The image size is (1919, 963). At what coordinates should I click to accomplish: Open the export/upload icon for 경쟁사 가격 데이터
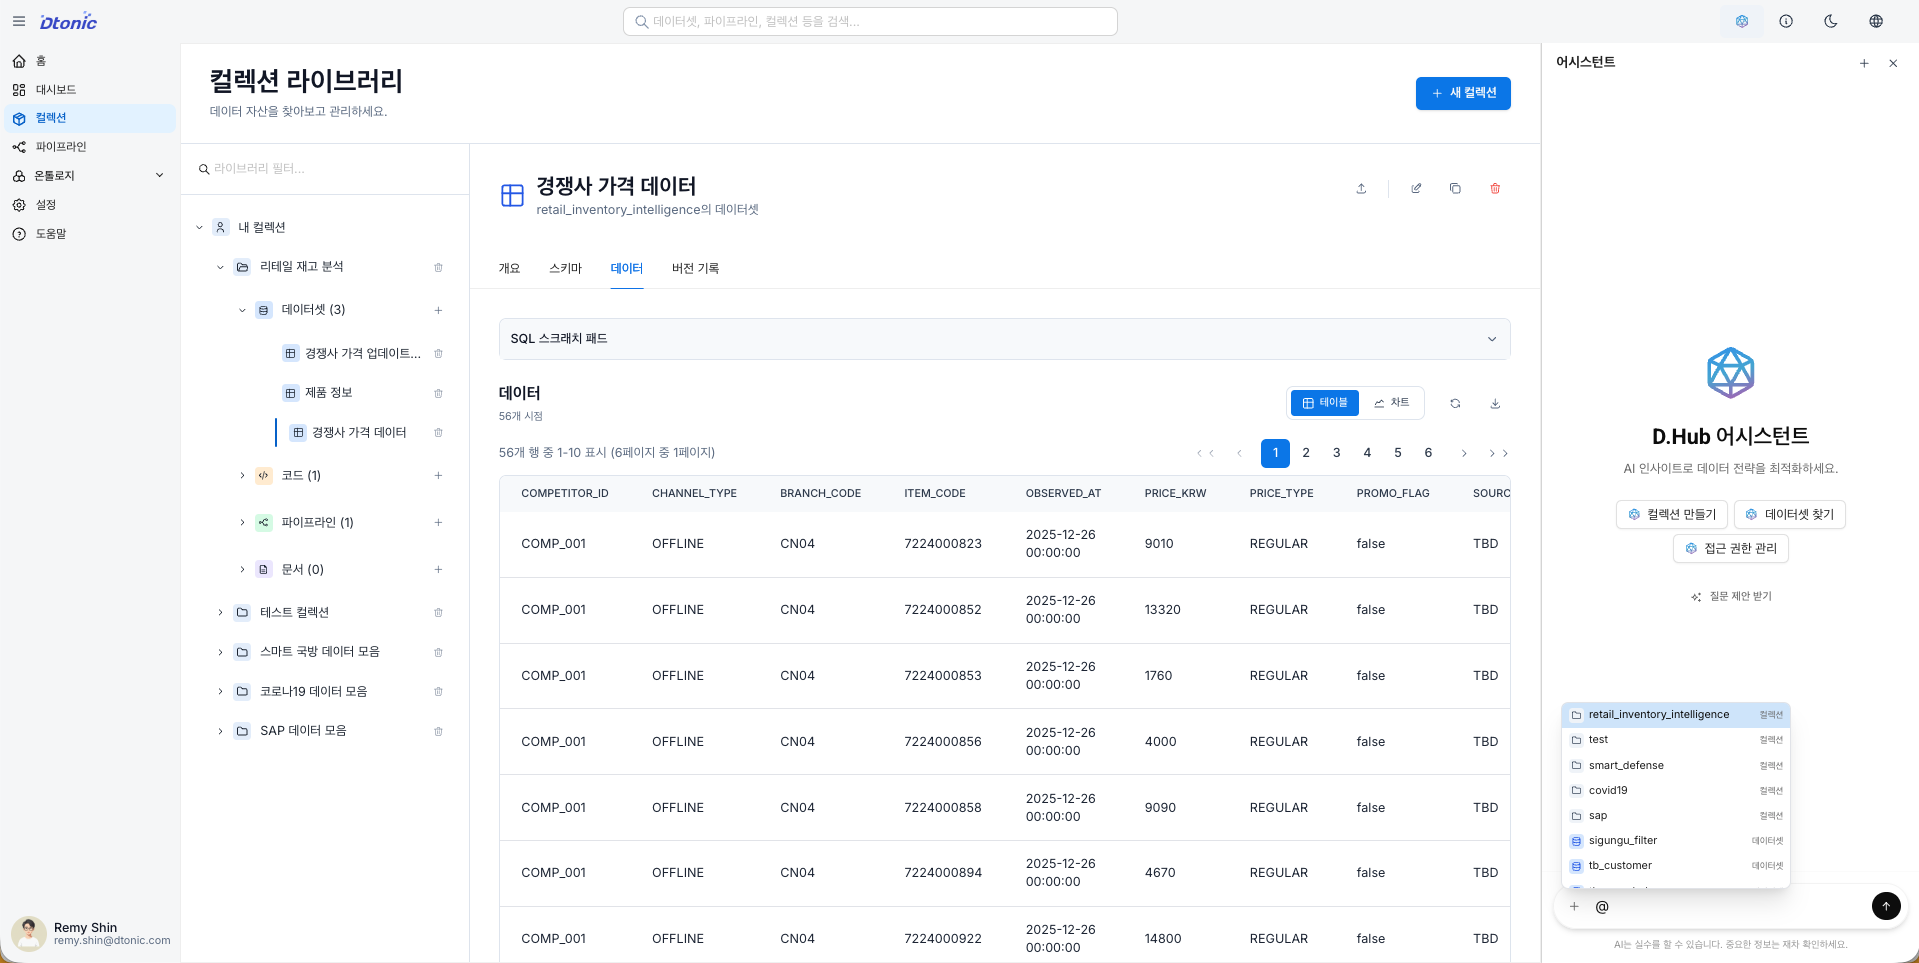tap(1360, 188)
